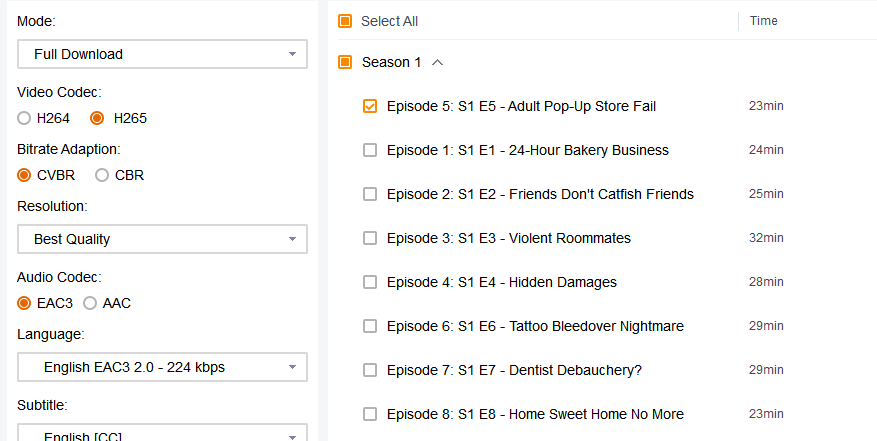Open the Subtitle dropdown
The width and height of the screenshot is (877, 441).
[x=162, y=434]
